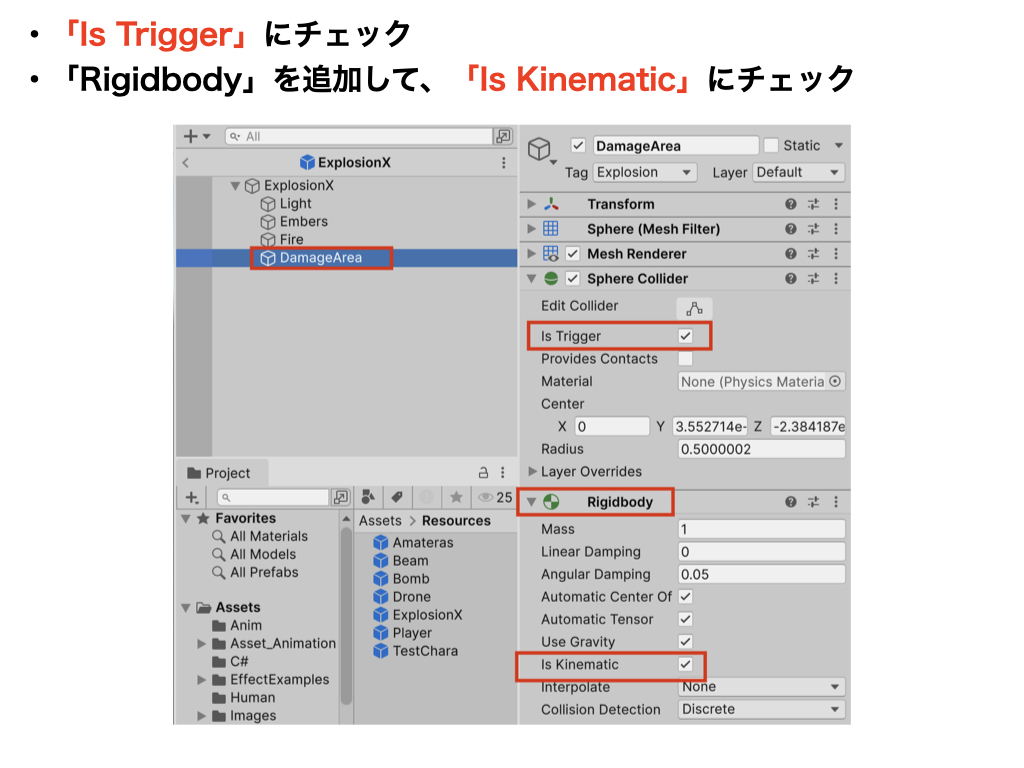This screenshot has width=1024, height=768.
Task: Open the hierarchy add (+) menu
Action: (x=196, y=136)
